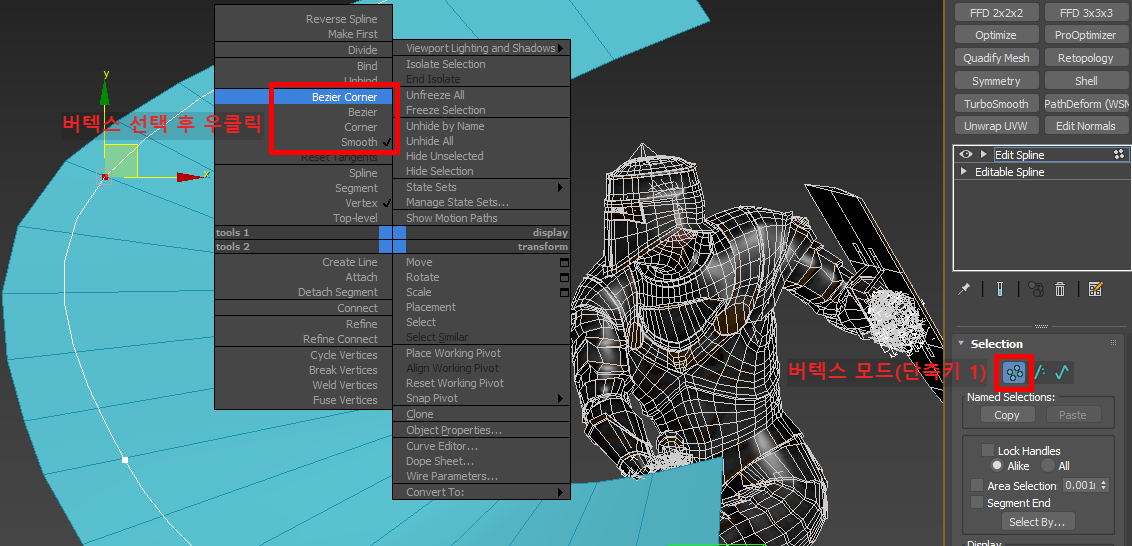Click Make Unique icon in modifier stack
Image resolution: width=1132 pixels, height=546 pixels.
tap(1037, 289)
